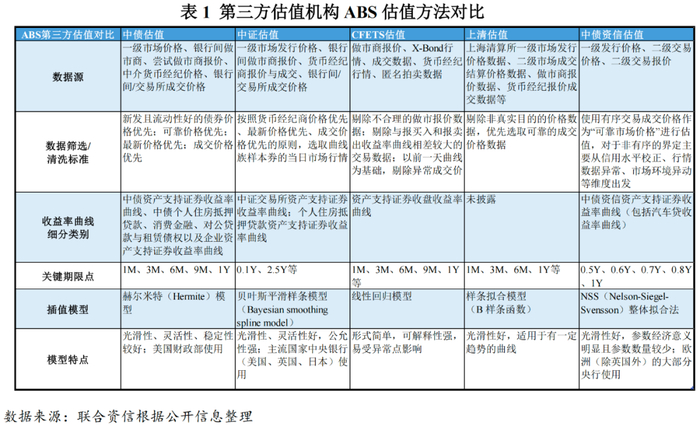700x426 pixels.
Task: Select cell 资产支持证券收盘收益率曲线
Action: click(x=407, y=227)
